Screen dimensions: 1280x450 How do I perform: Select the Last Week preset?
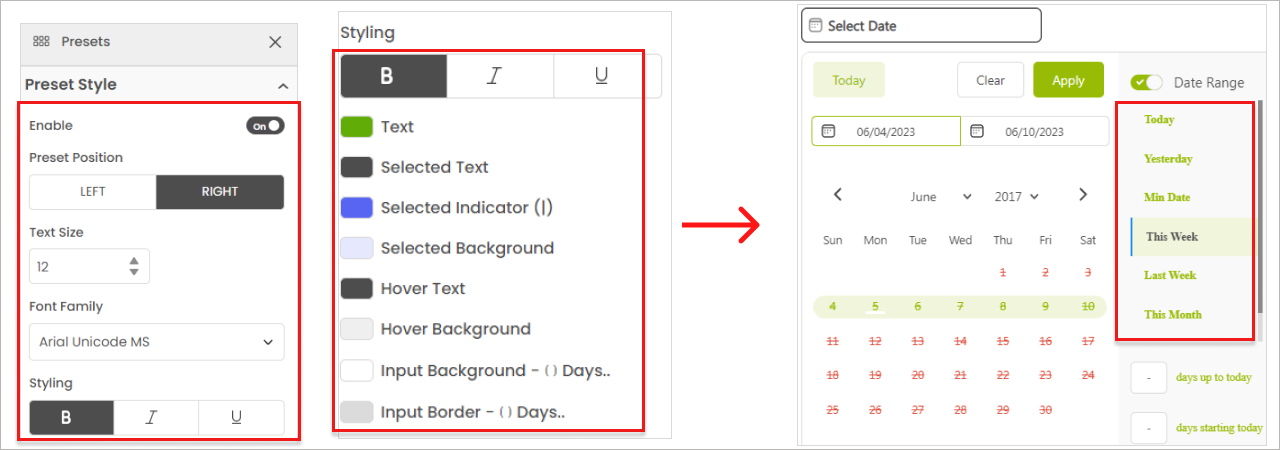[x=1171, y=275]
